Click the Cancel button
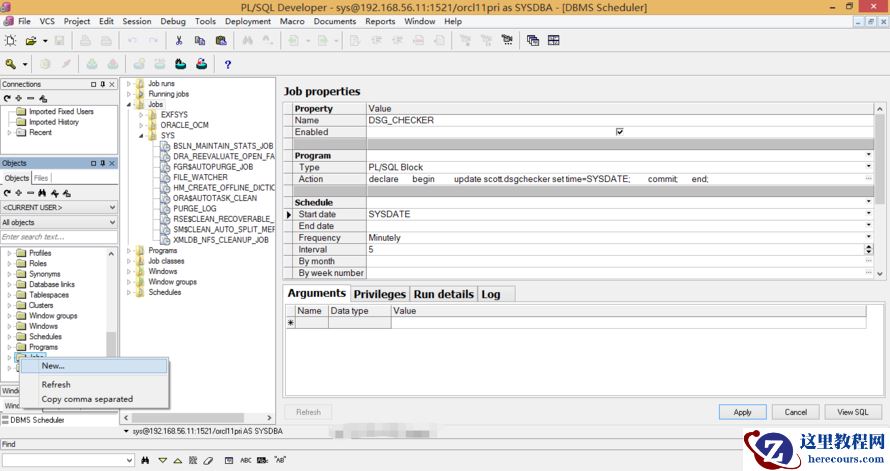The width and height of the screenshot is (890, 471). [795, 412]
